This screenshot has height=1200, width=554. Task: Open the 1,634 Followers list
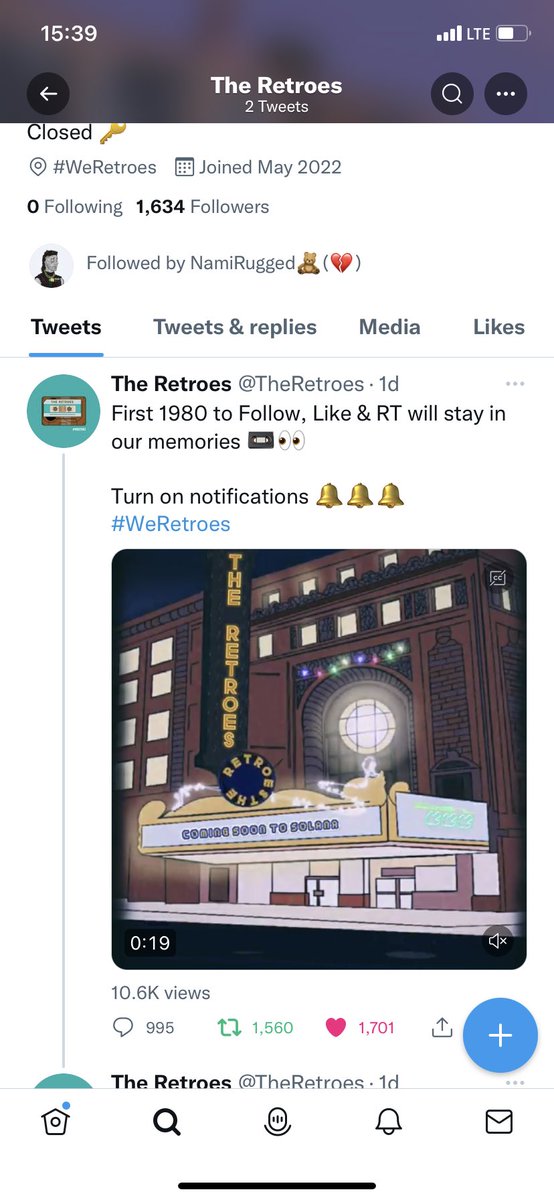point(203,207)
